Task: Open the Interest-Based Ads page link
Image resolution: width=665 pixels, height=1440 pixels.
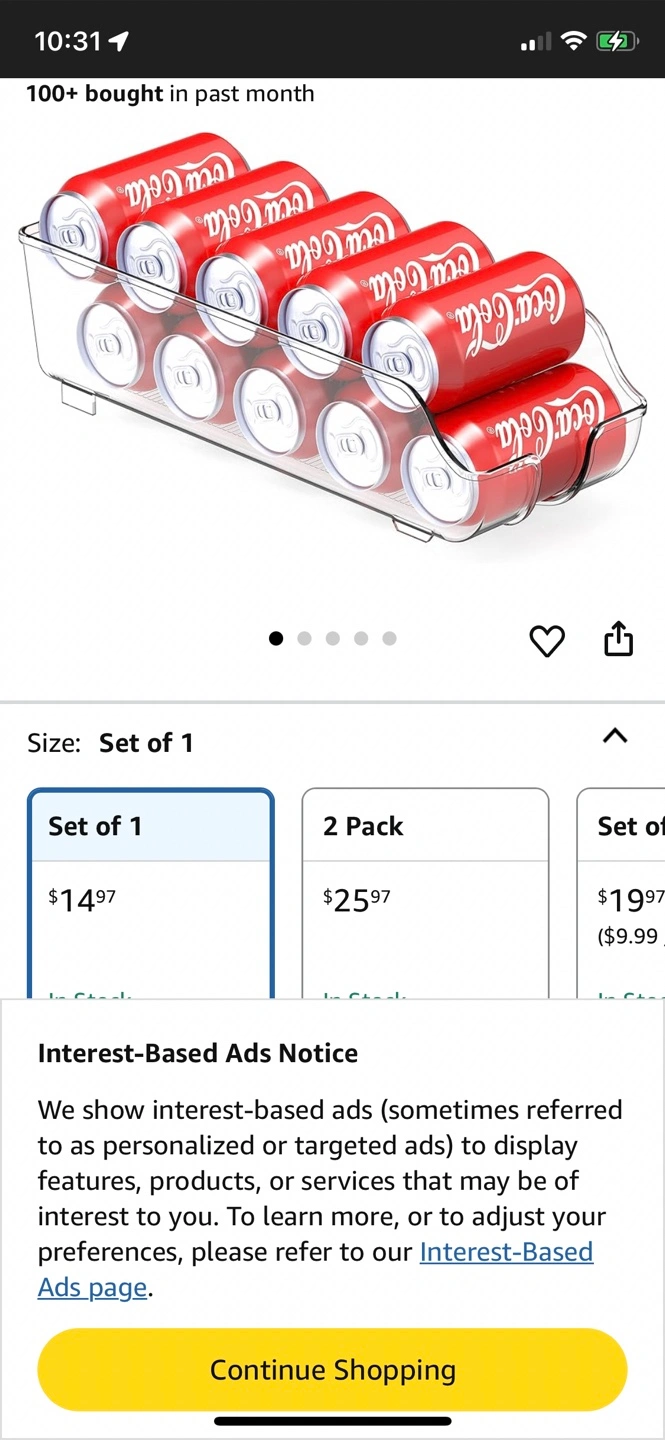Action: click(506, 1252)
